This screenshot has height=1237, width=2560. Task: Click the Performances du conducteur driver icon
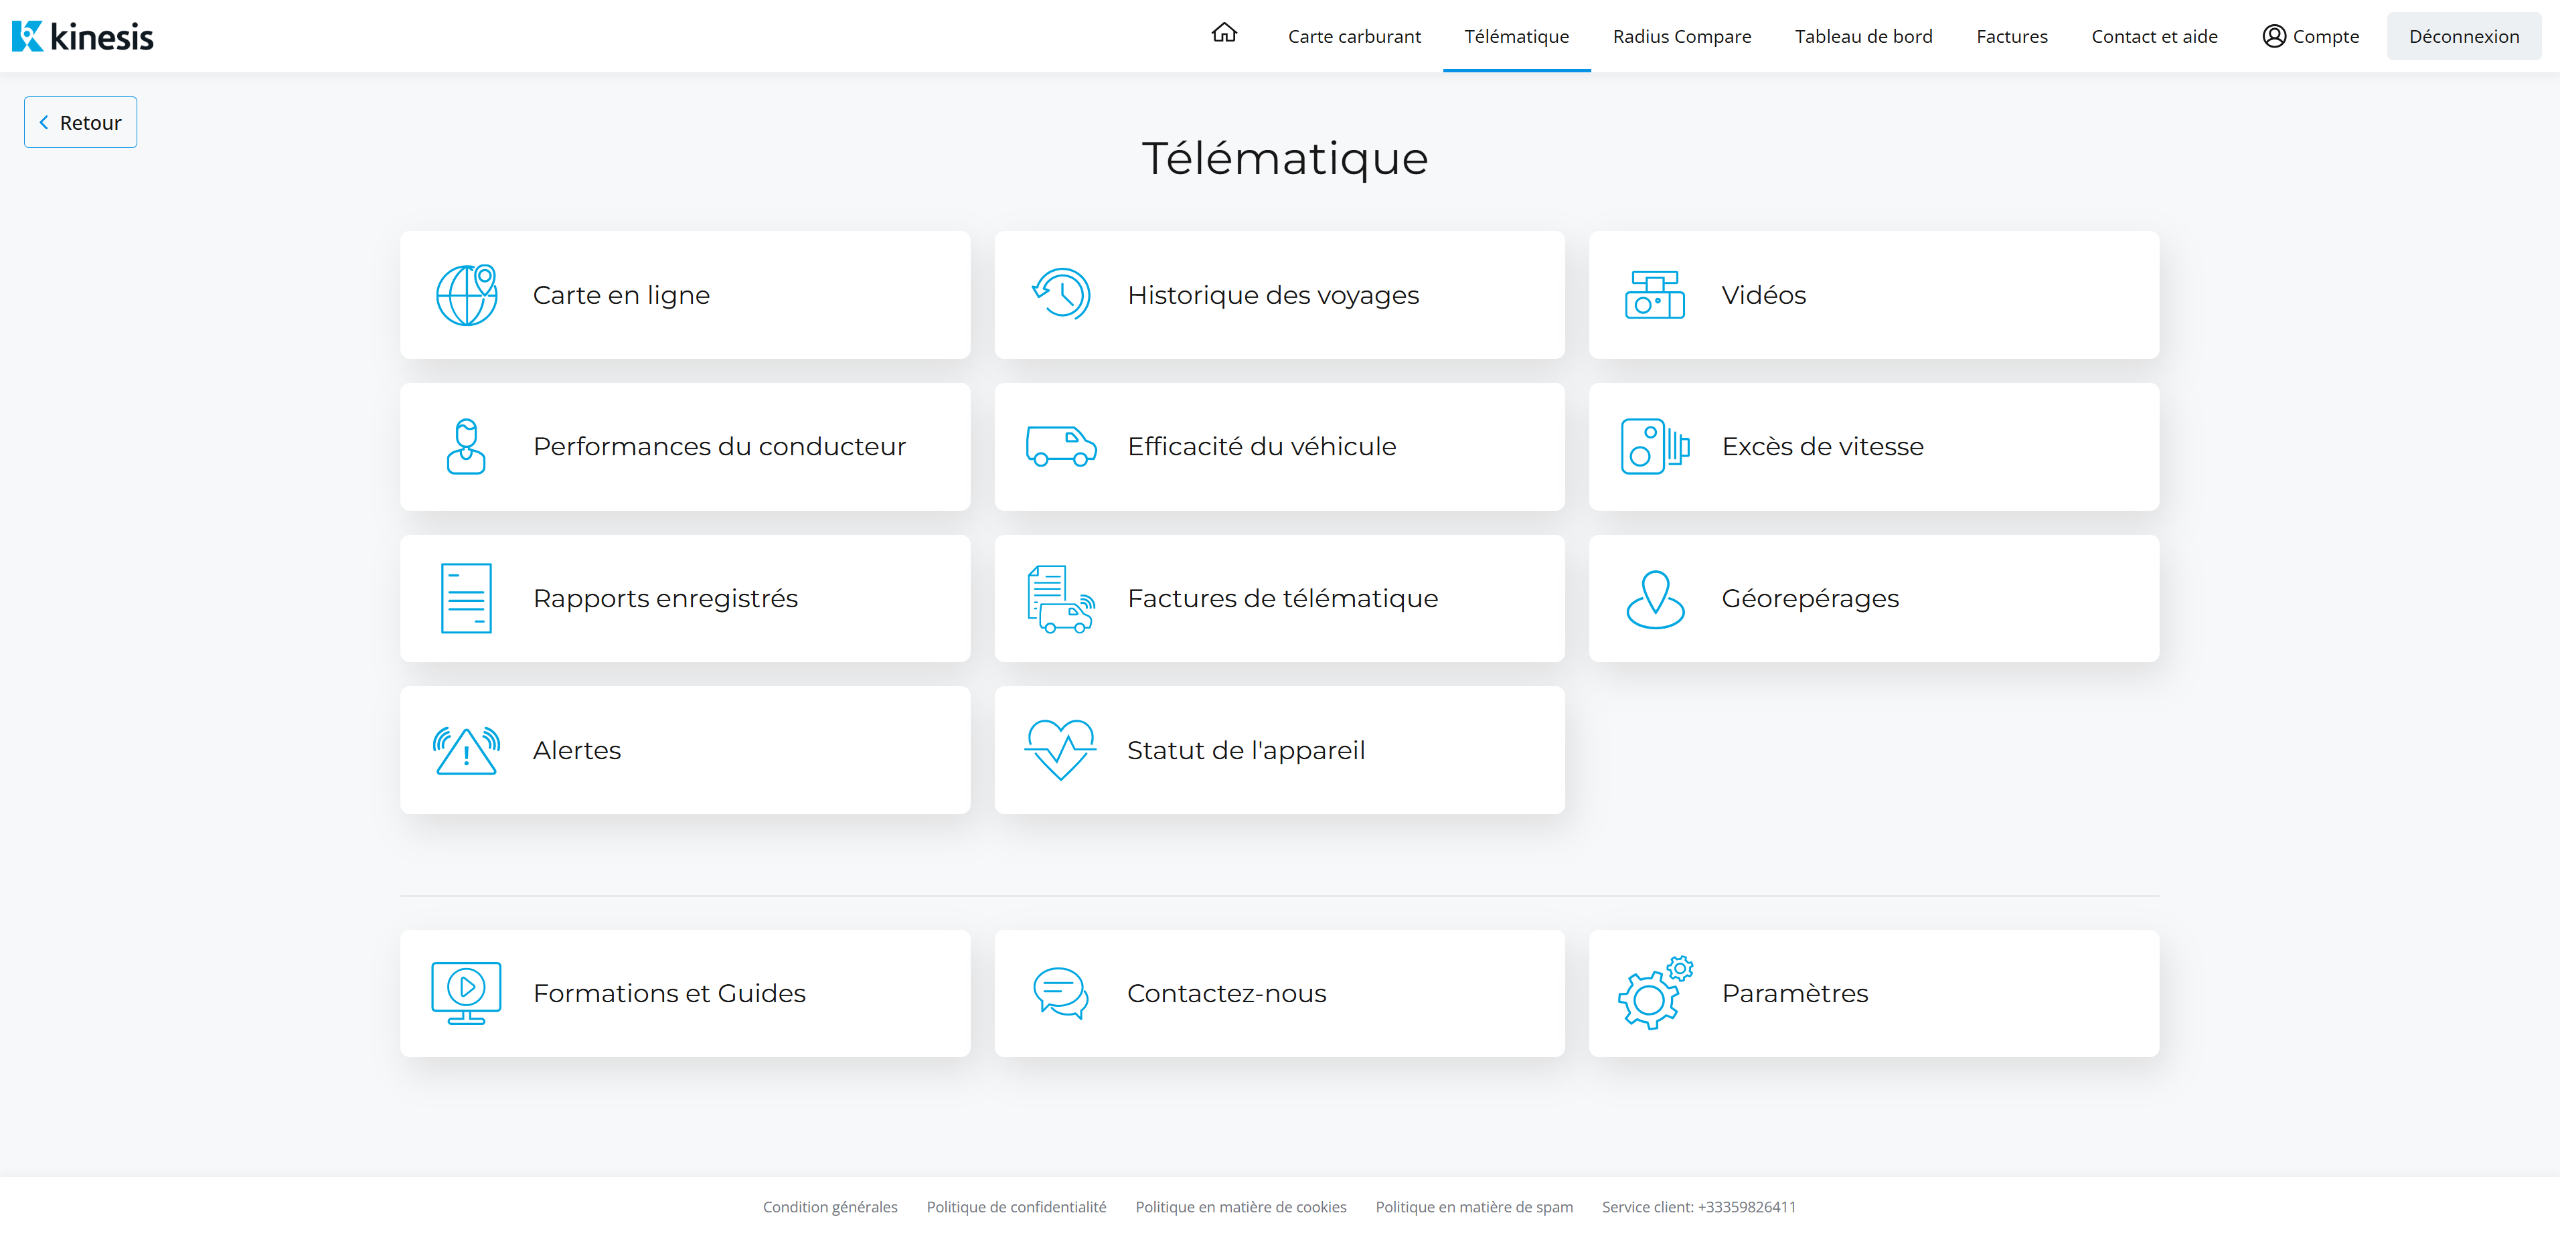click(x=466, y=446)
